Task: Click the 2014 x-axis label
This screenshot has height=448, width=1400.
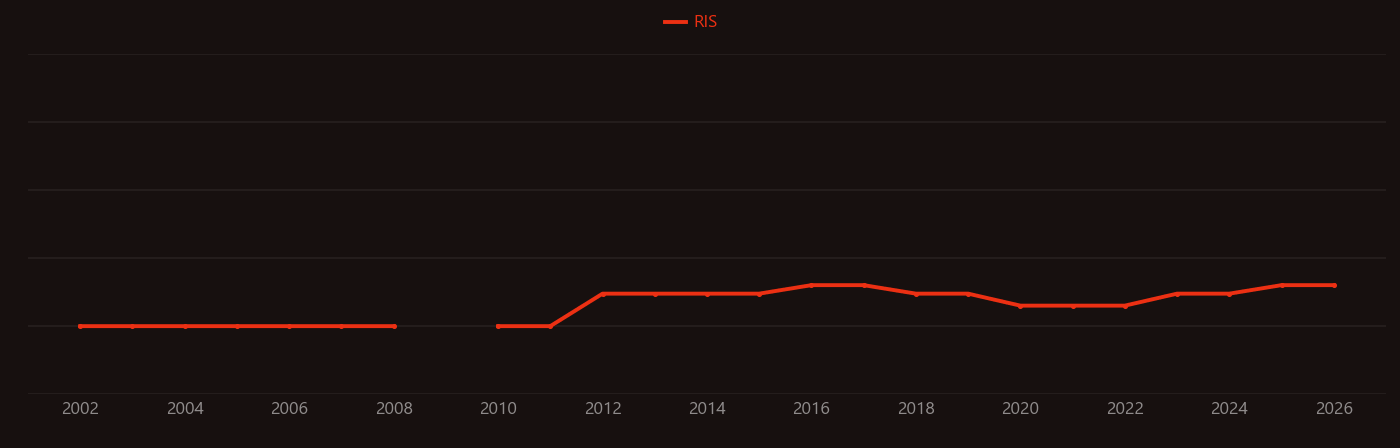Action: (x=707, y=409)
